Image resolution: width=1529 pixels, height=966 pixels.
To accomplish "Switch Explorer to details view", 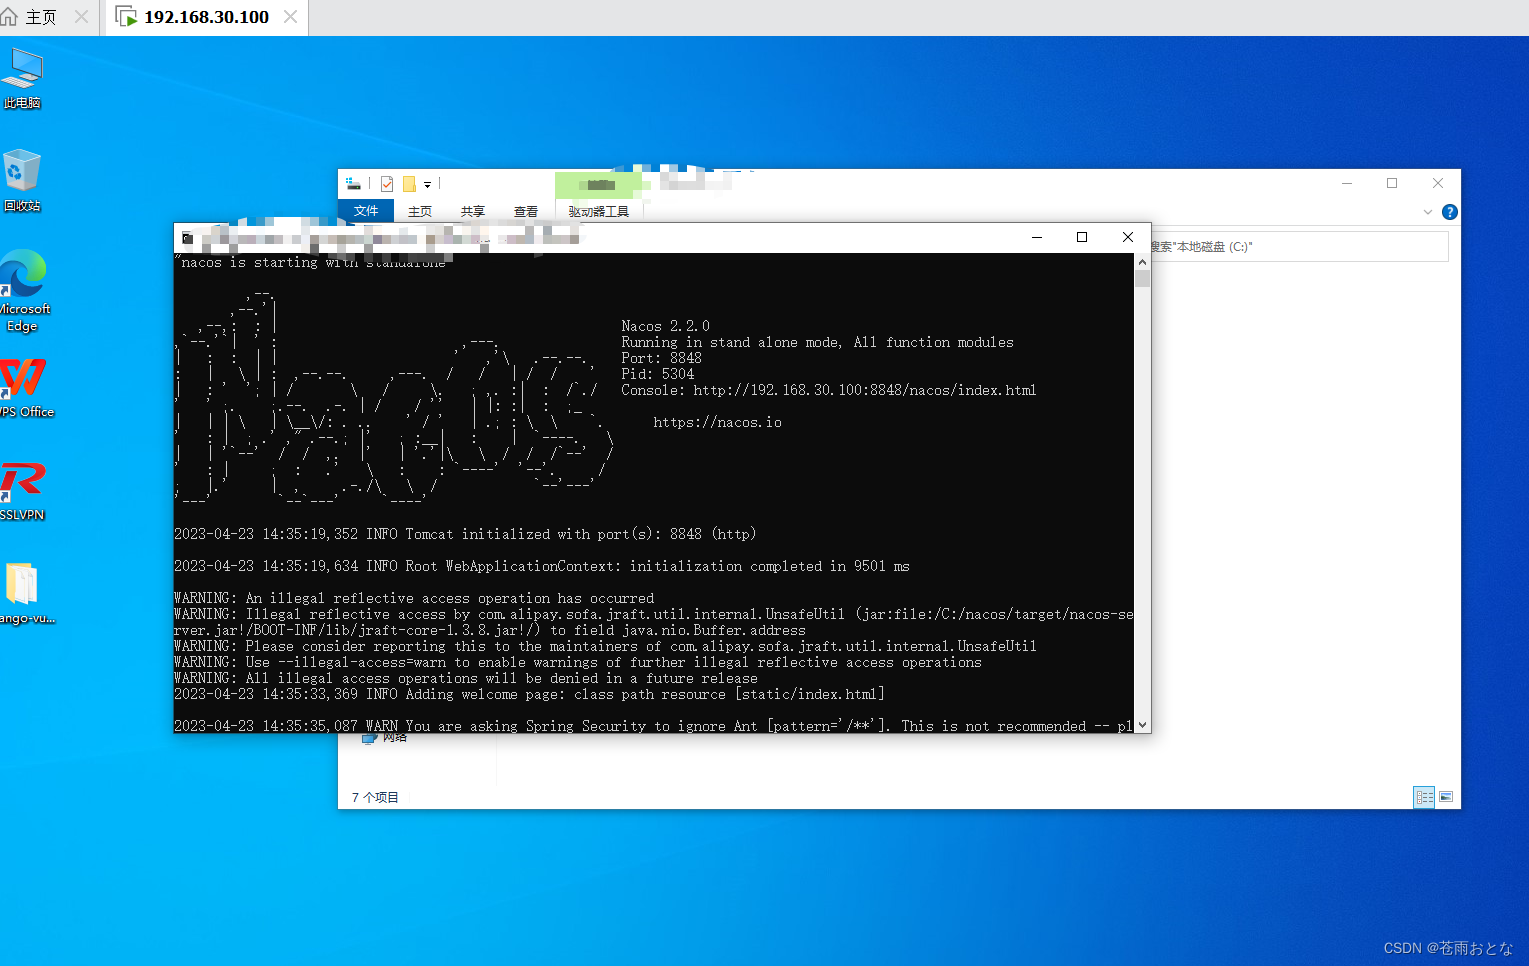I will click(1424, 797).
